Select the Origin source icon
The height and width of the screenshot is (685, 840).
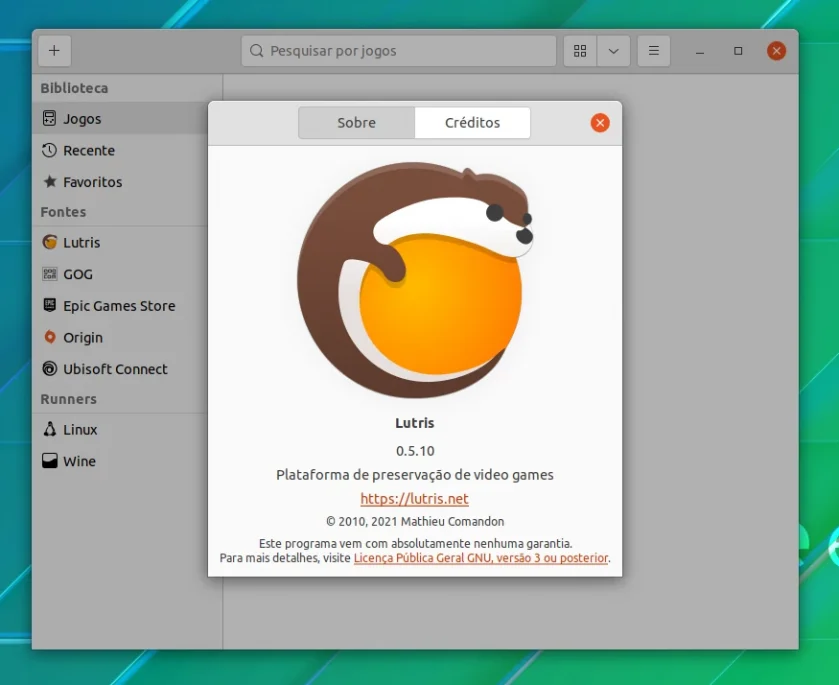pos(50,337)
